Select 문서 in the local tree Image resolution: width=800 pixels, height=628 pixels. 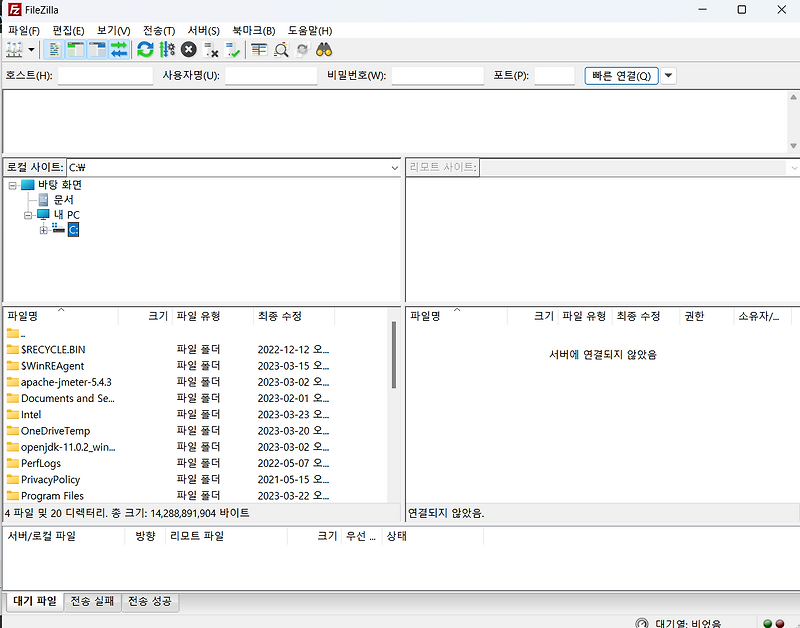[63, 200]
